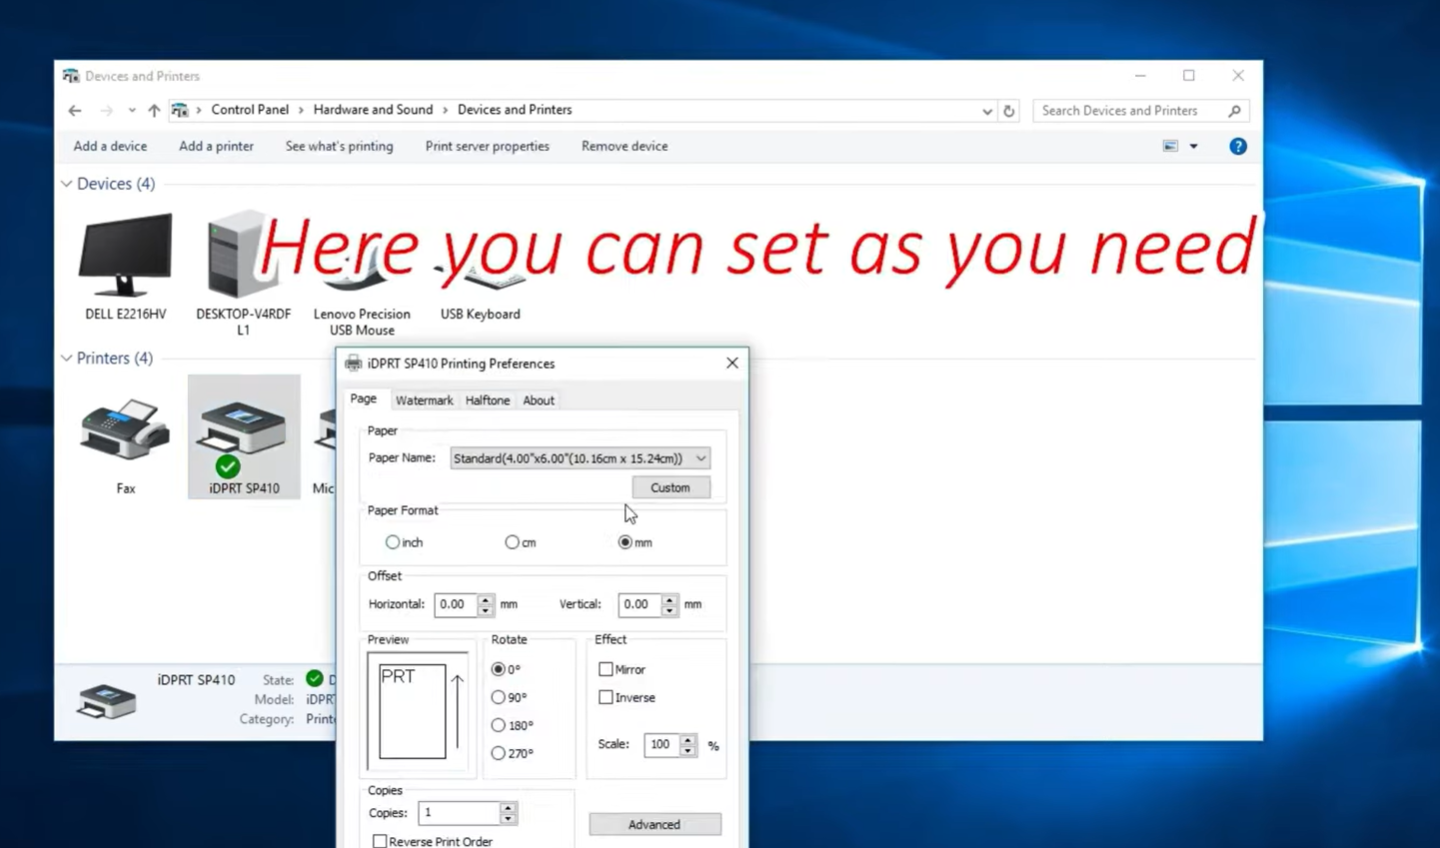Click the PRT page preview thumbnail
This screenshot has width=1440, height=848.
(x=413, y=711)
